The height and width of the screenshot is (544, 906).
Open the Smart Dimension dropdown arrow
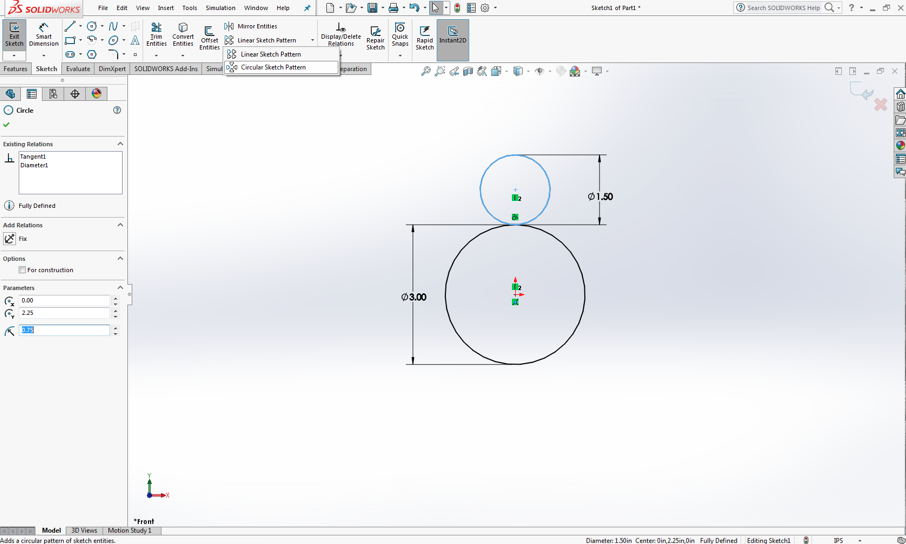pyautogui.click(x=44, y=55)
